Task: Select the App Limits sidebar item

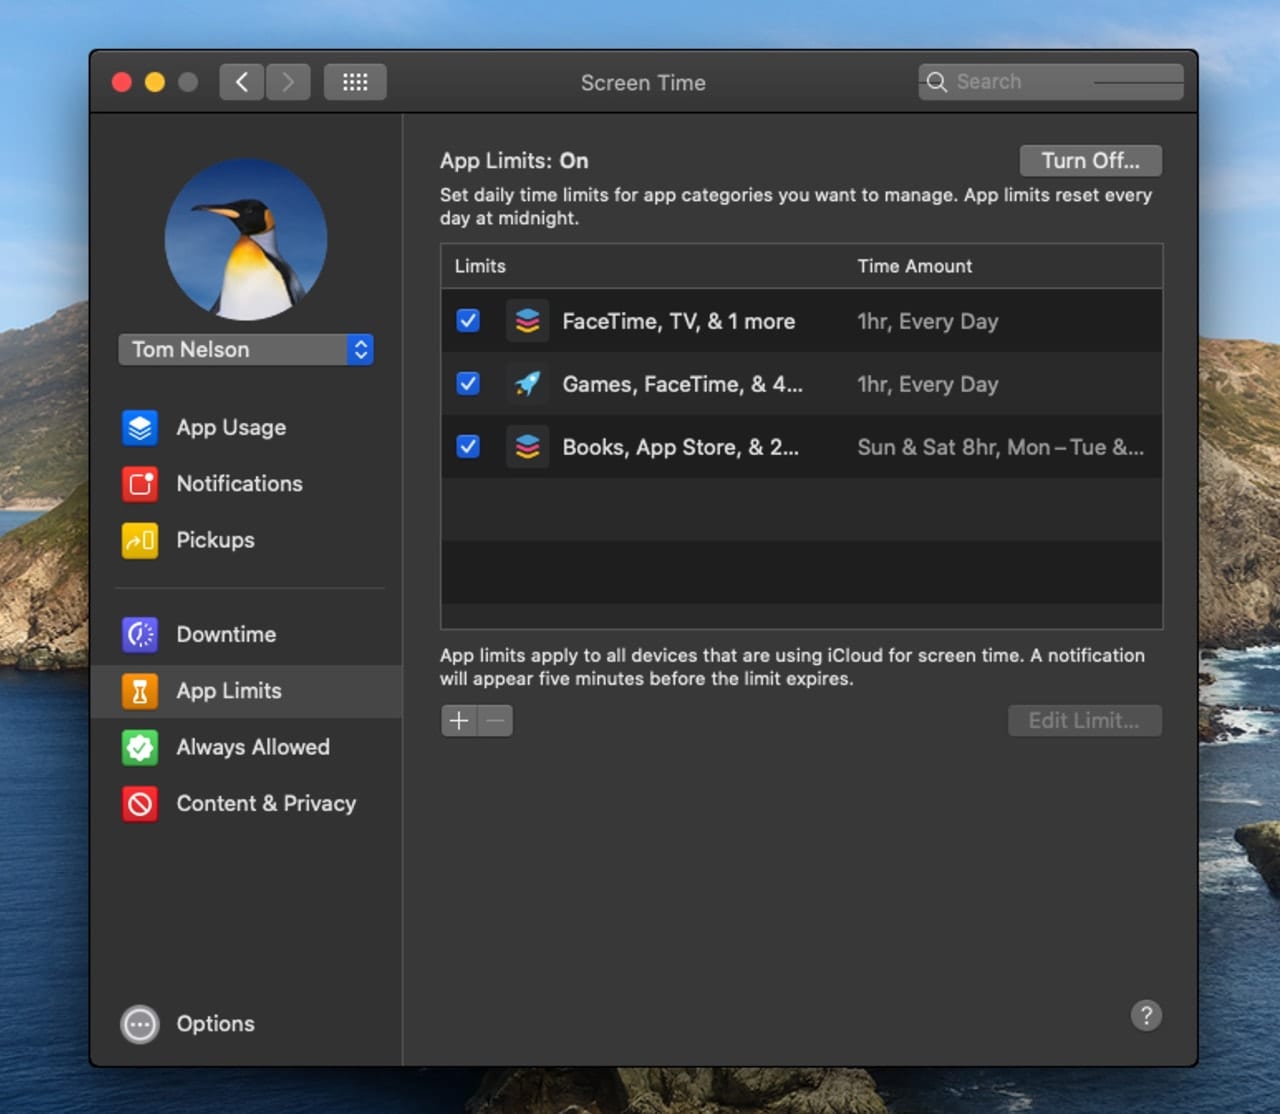Action: [229, 691]
